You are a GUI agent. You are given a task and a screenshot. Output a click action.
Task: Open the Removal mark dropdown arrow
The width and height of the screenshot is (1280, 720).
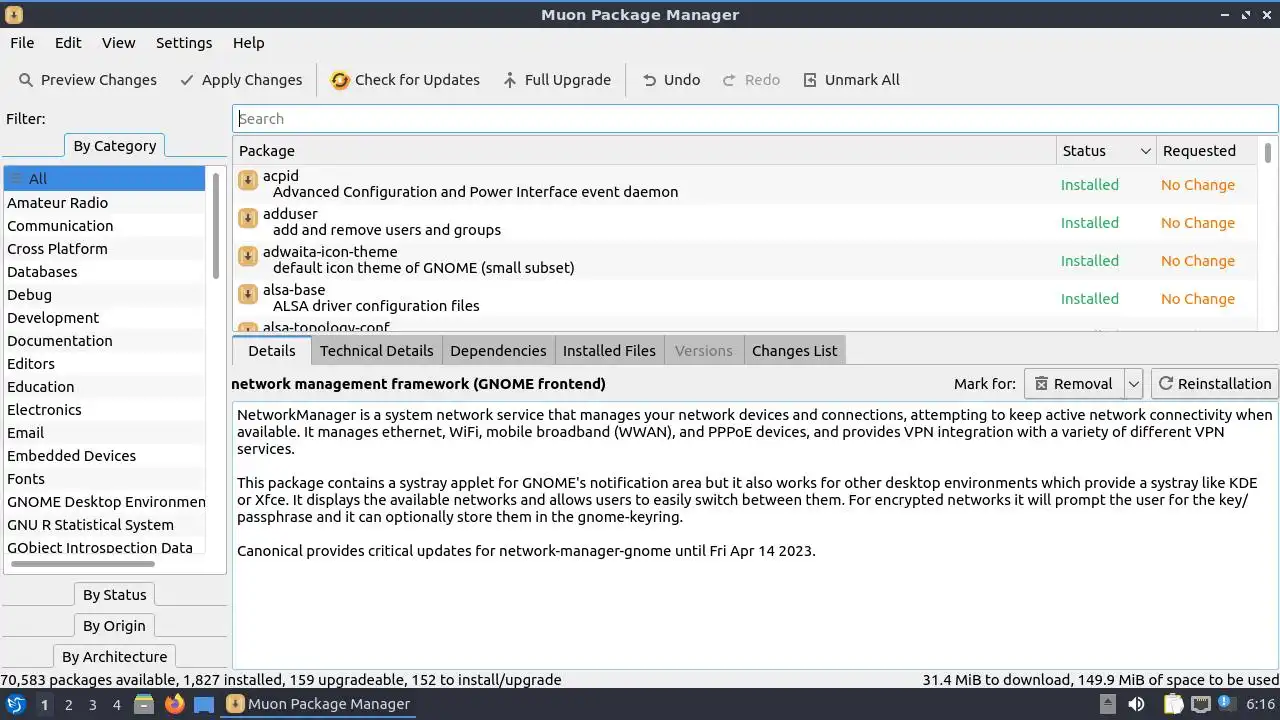(x=1133, y=384)
